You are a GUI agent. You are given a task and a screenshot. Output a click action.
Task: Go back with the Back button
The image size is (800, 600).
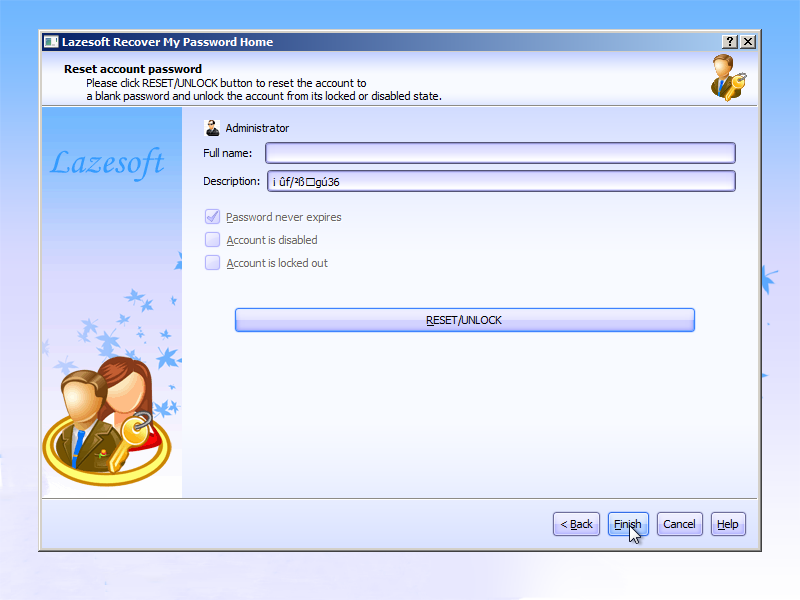(x=577, y=524)
